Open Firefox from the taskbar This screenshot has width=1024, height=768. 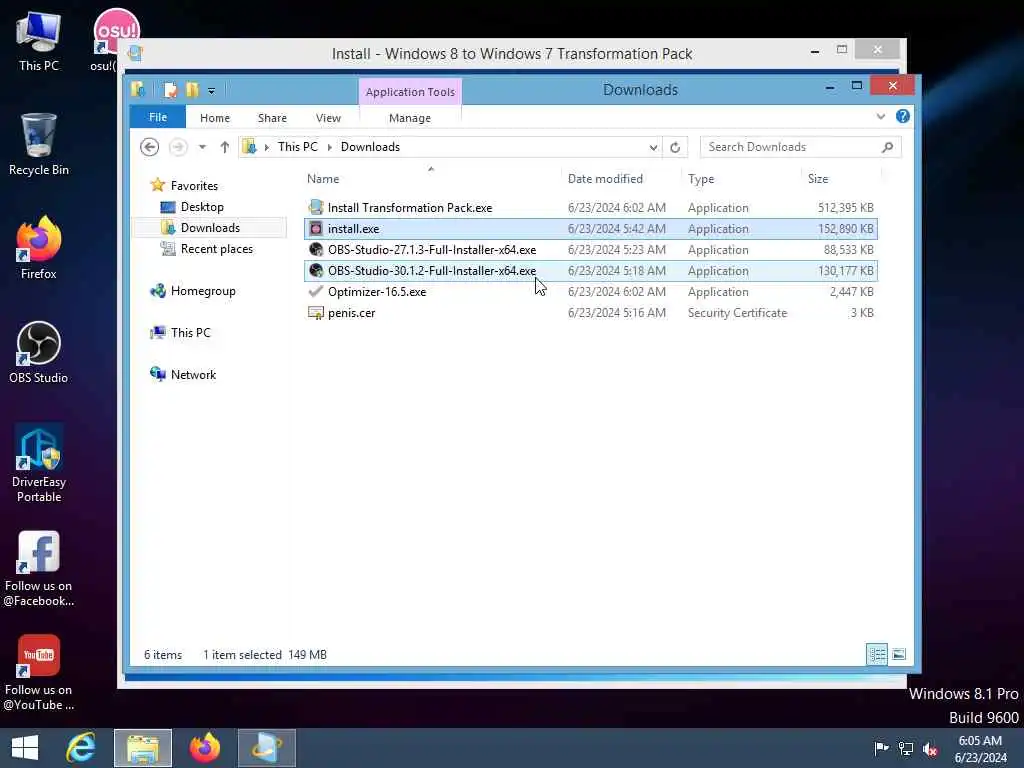click(x=204, y=748)
